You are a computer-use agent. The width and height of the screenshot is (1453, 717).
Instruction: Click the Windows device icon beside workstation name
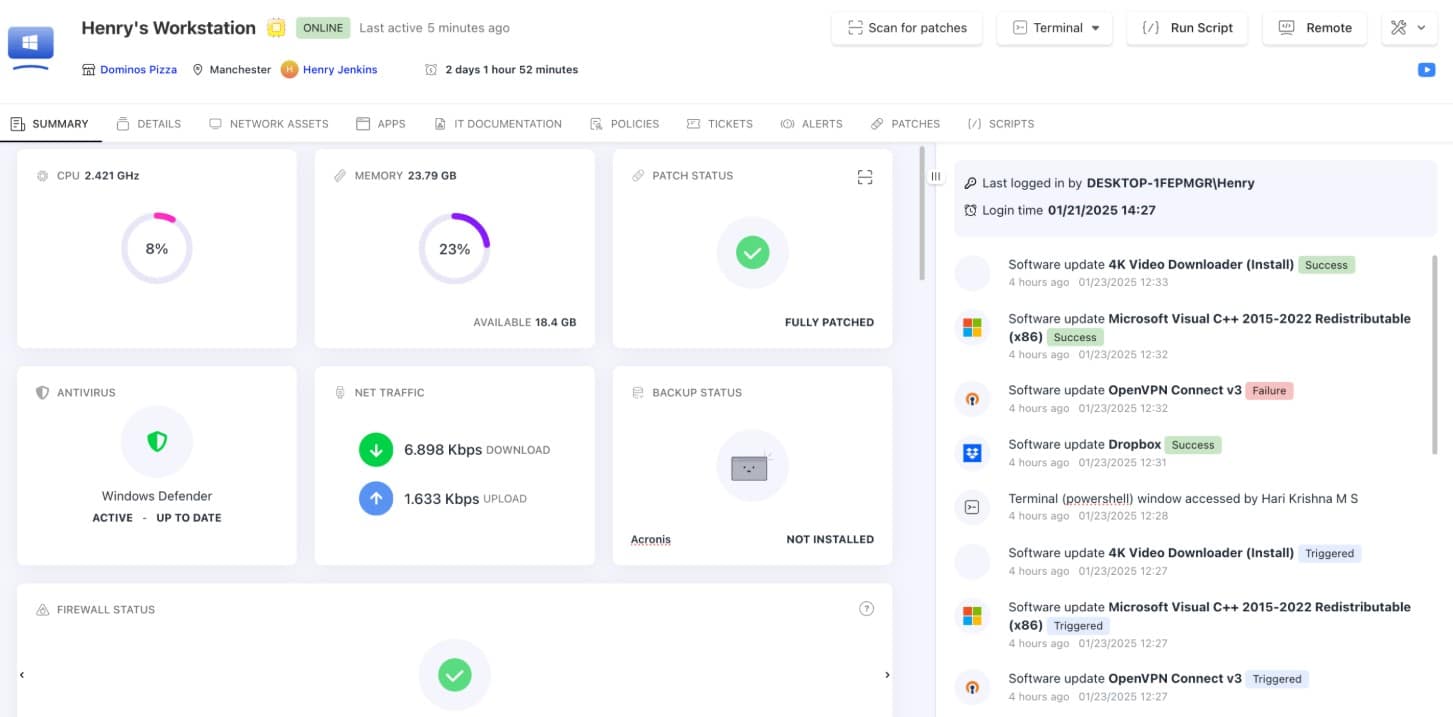(31, 45)
